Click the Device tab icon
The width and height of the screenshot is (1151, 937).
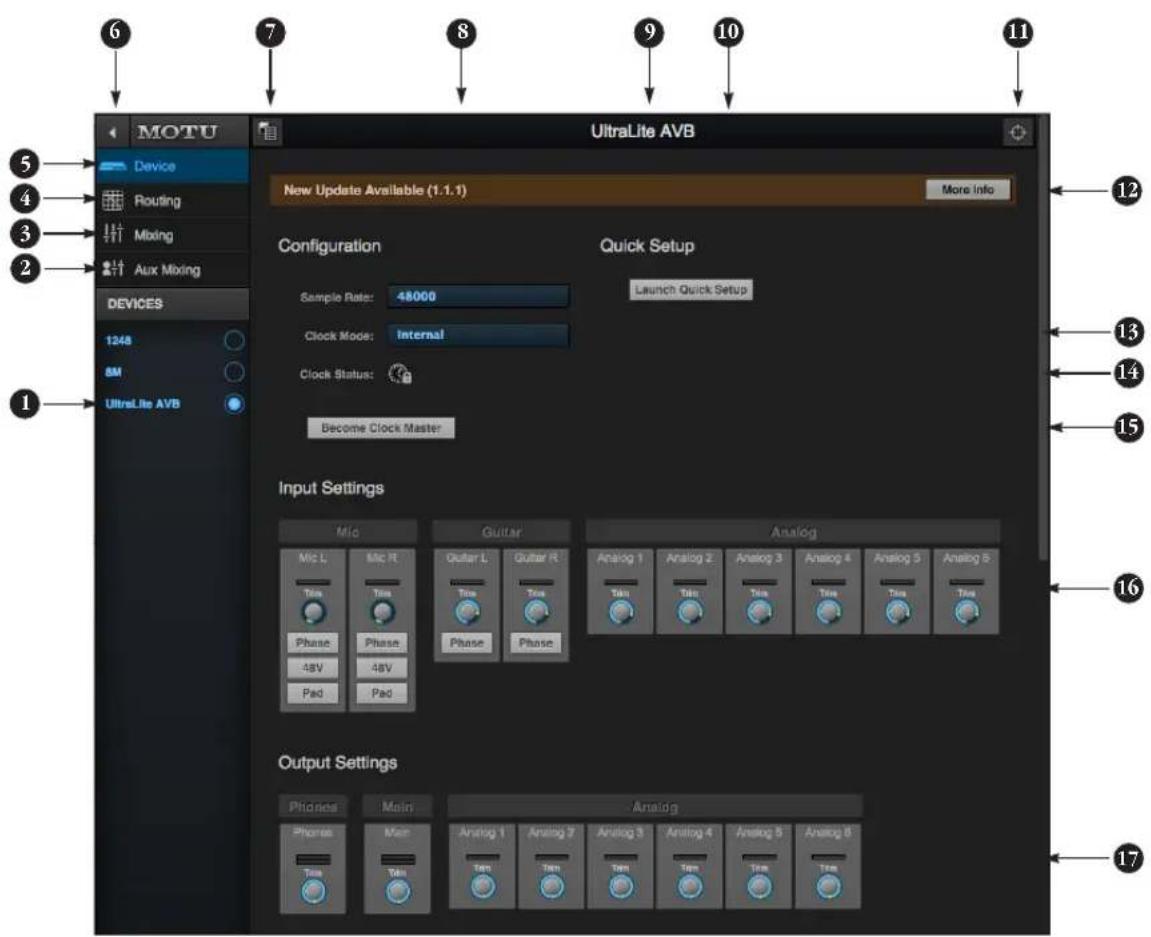click(x=113, y=167)
